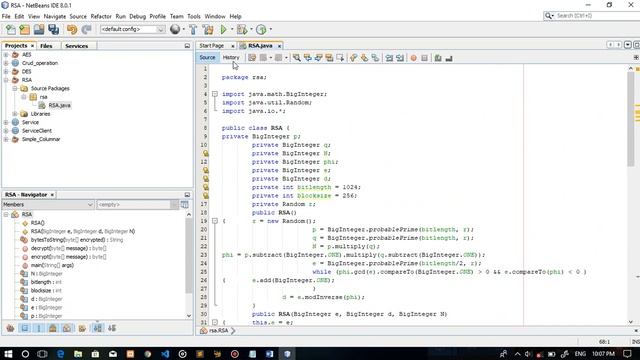Image resolution: width=640 pixels, height=360 pixels.
Task: Toggle Show Inherited Members in Navigator
Action: (x=11, y=328)
